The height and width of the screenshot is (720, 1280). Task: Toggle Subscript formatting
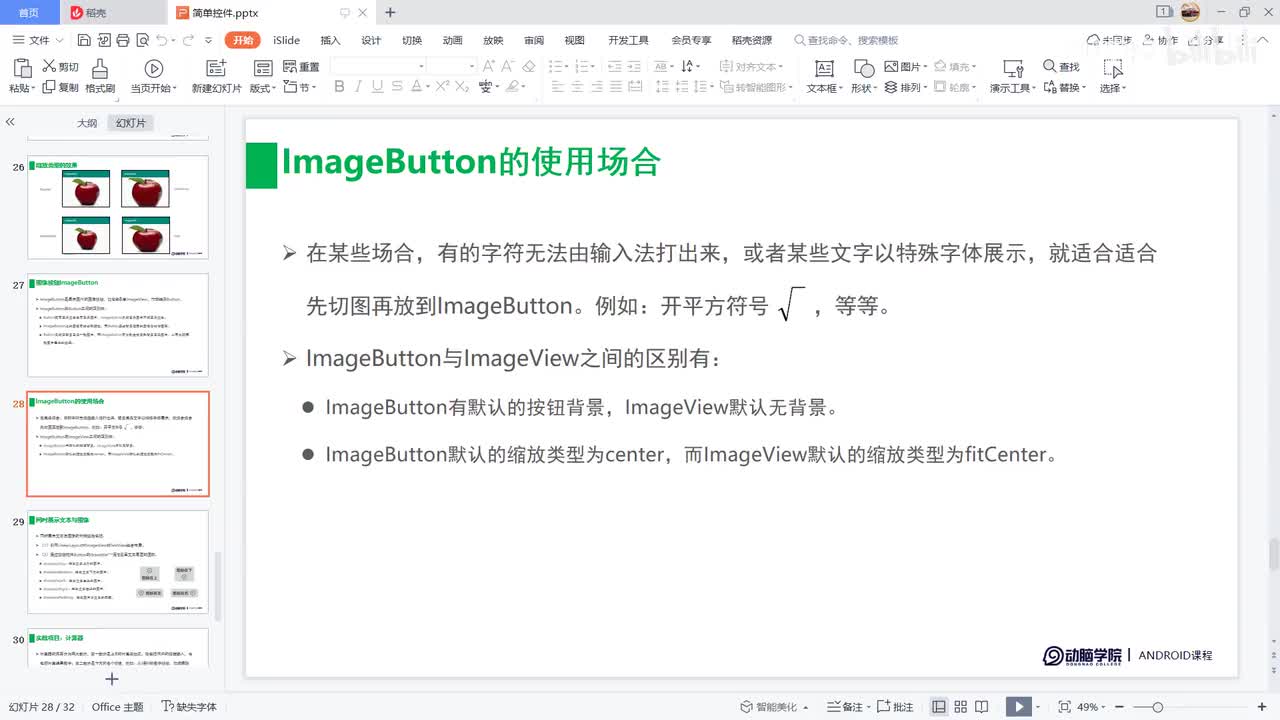click(462, 87)
